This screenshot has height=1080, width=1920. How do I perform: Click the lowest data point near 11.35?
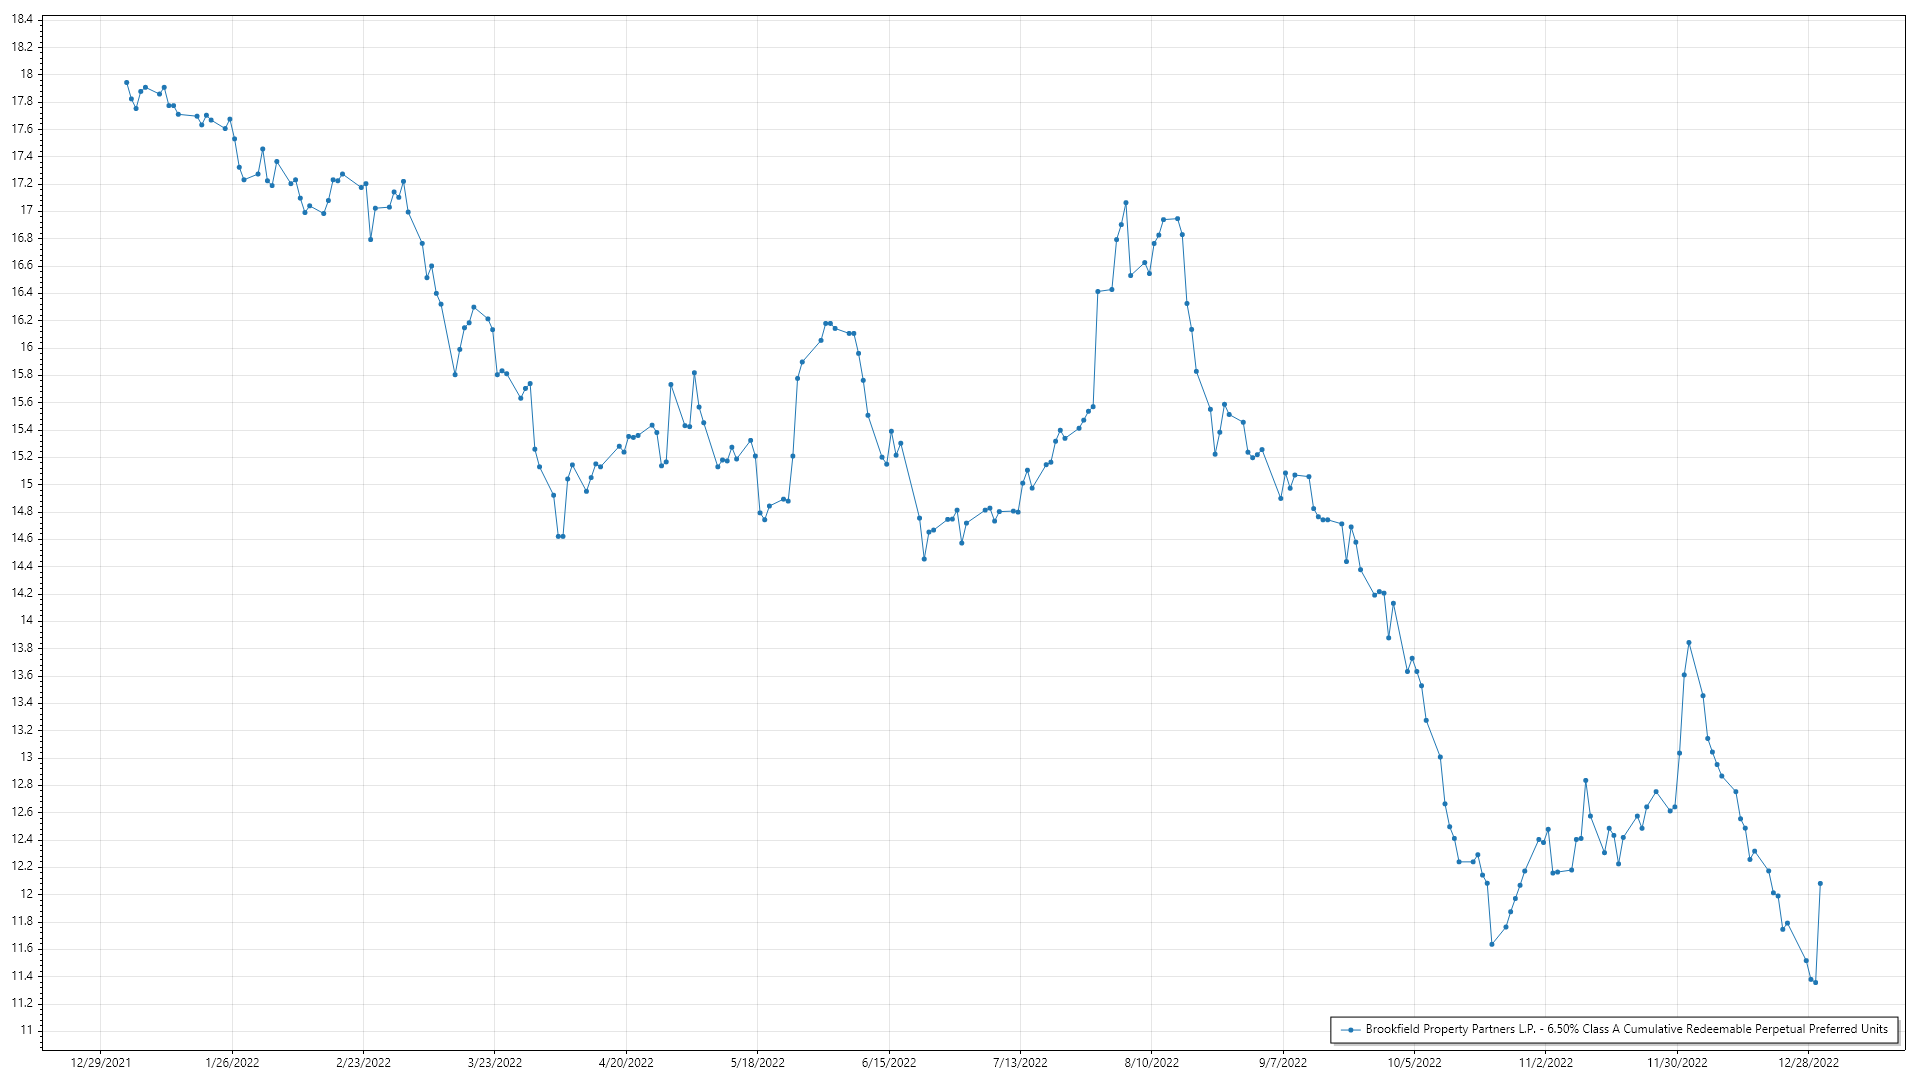[x=1815, y=982]
